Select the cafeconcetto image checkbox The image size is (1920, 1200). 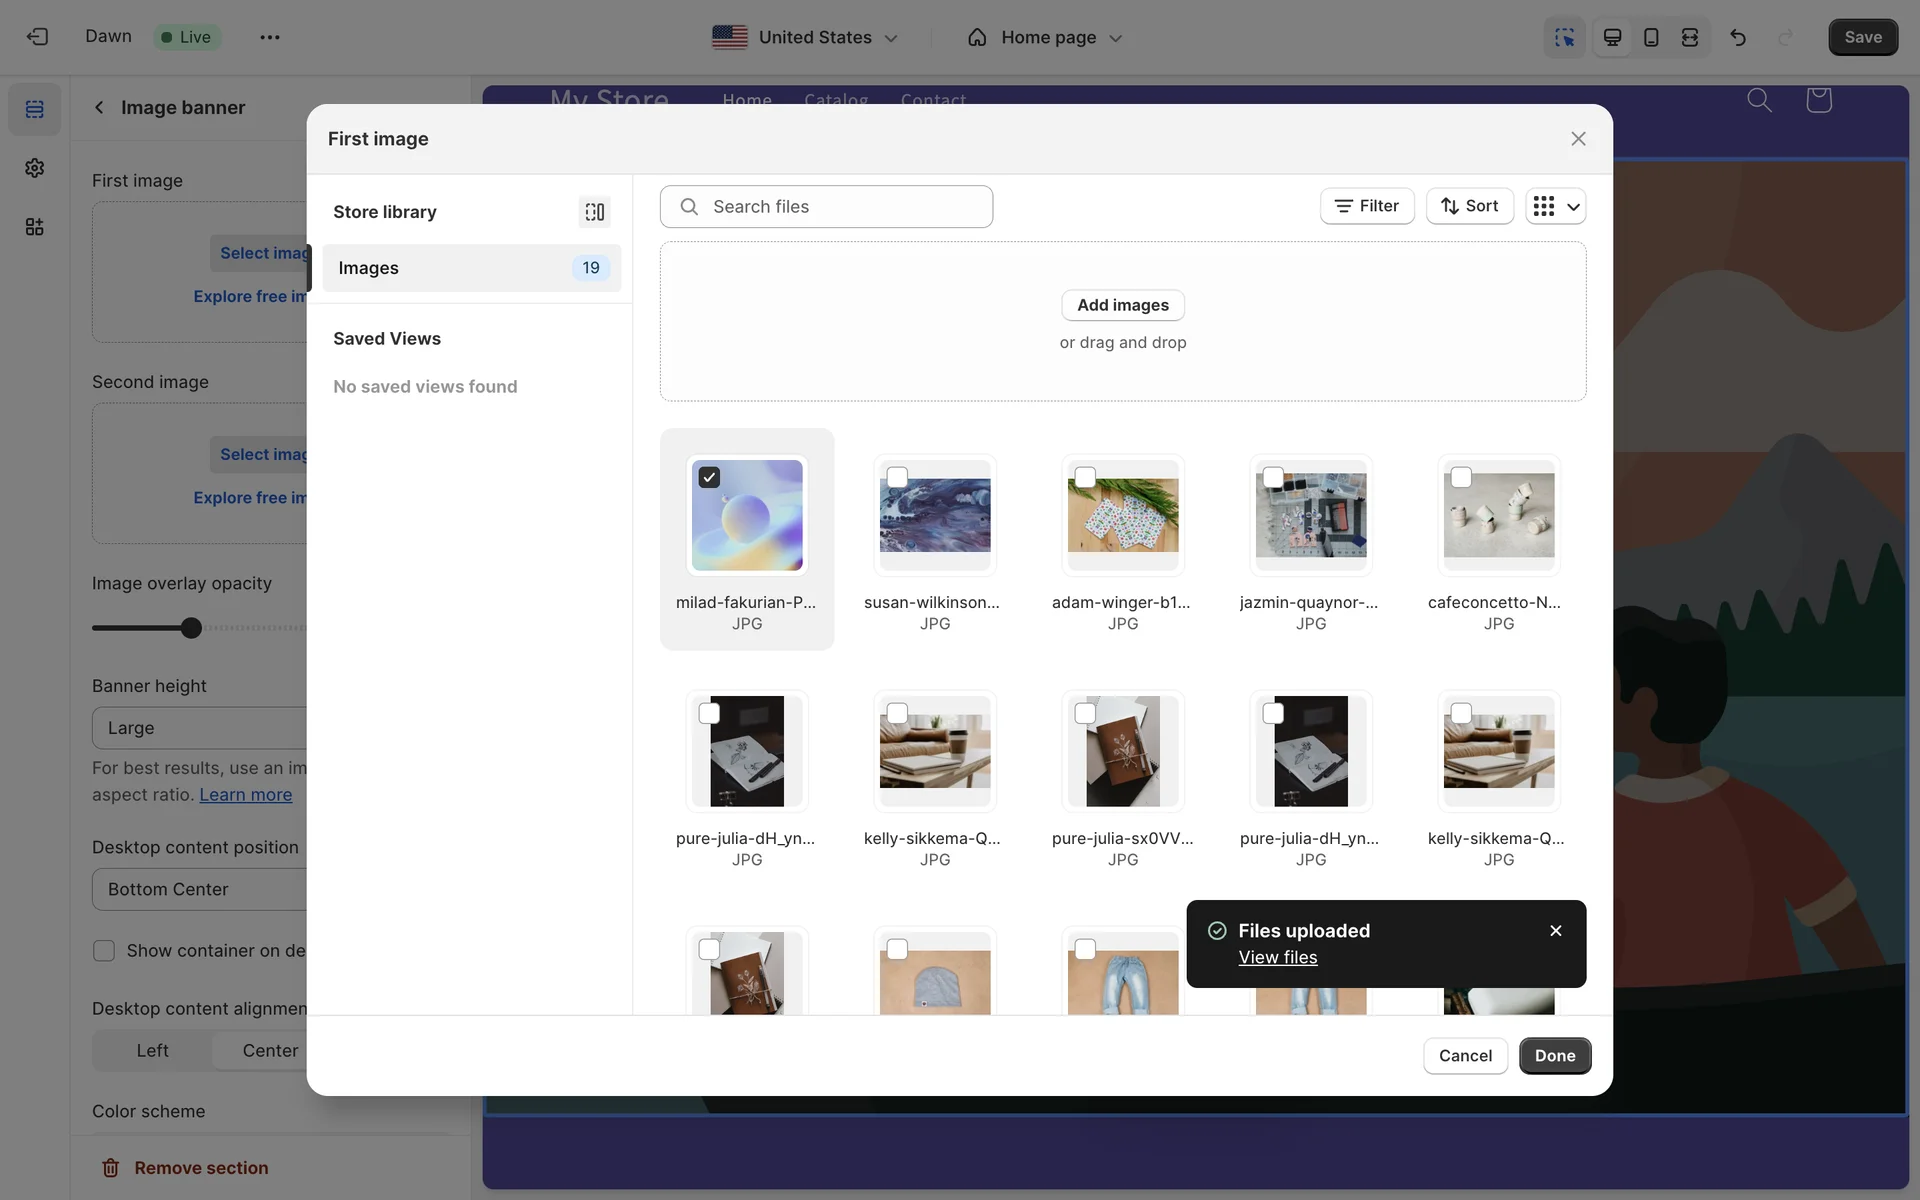pyautogui.click(x=1461, y=478)
